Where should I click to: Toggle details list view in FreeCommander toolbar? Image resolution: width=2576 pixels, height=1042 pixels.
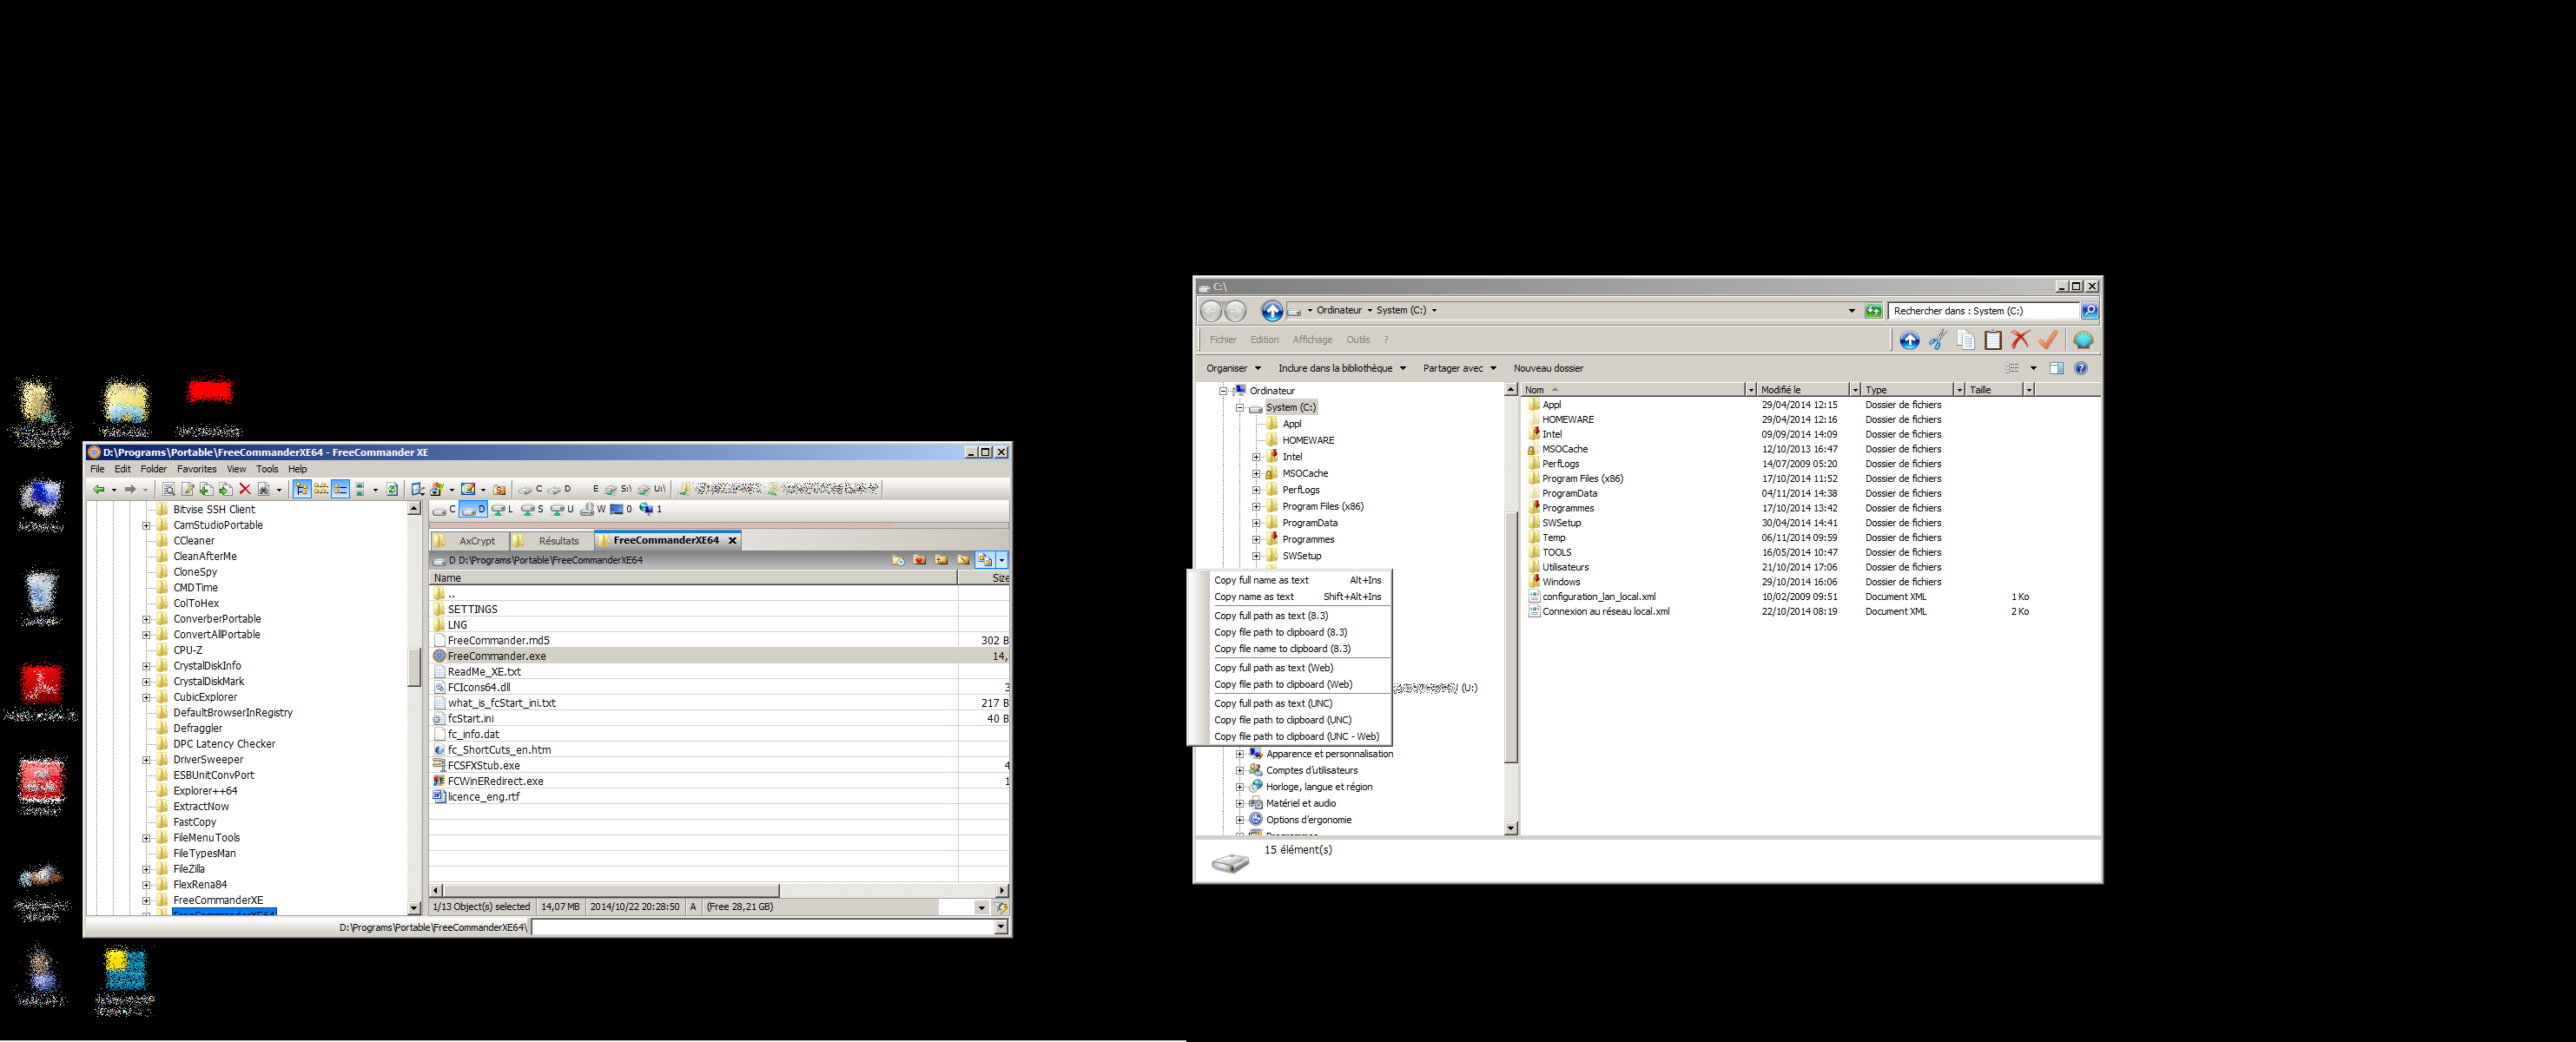click(341, 489)
